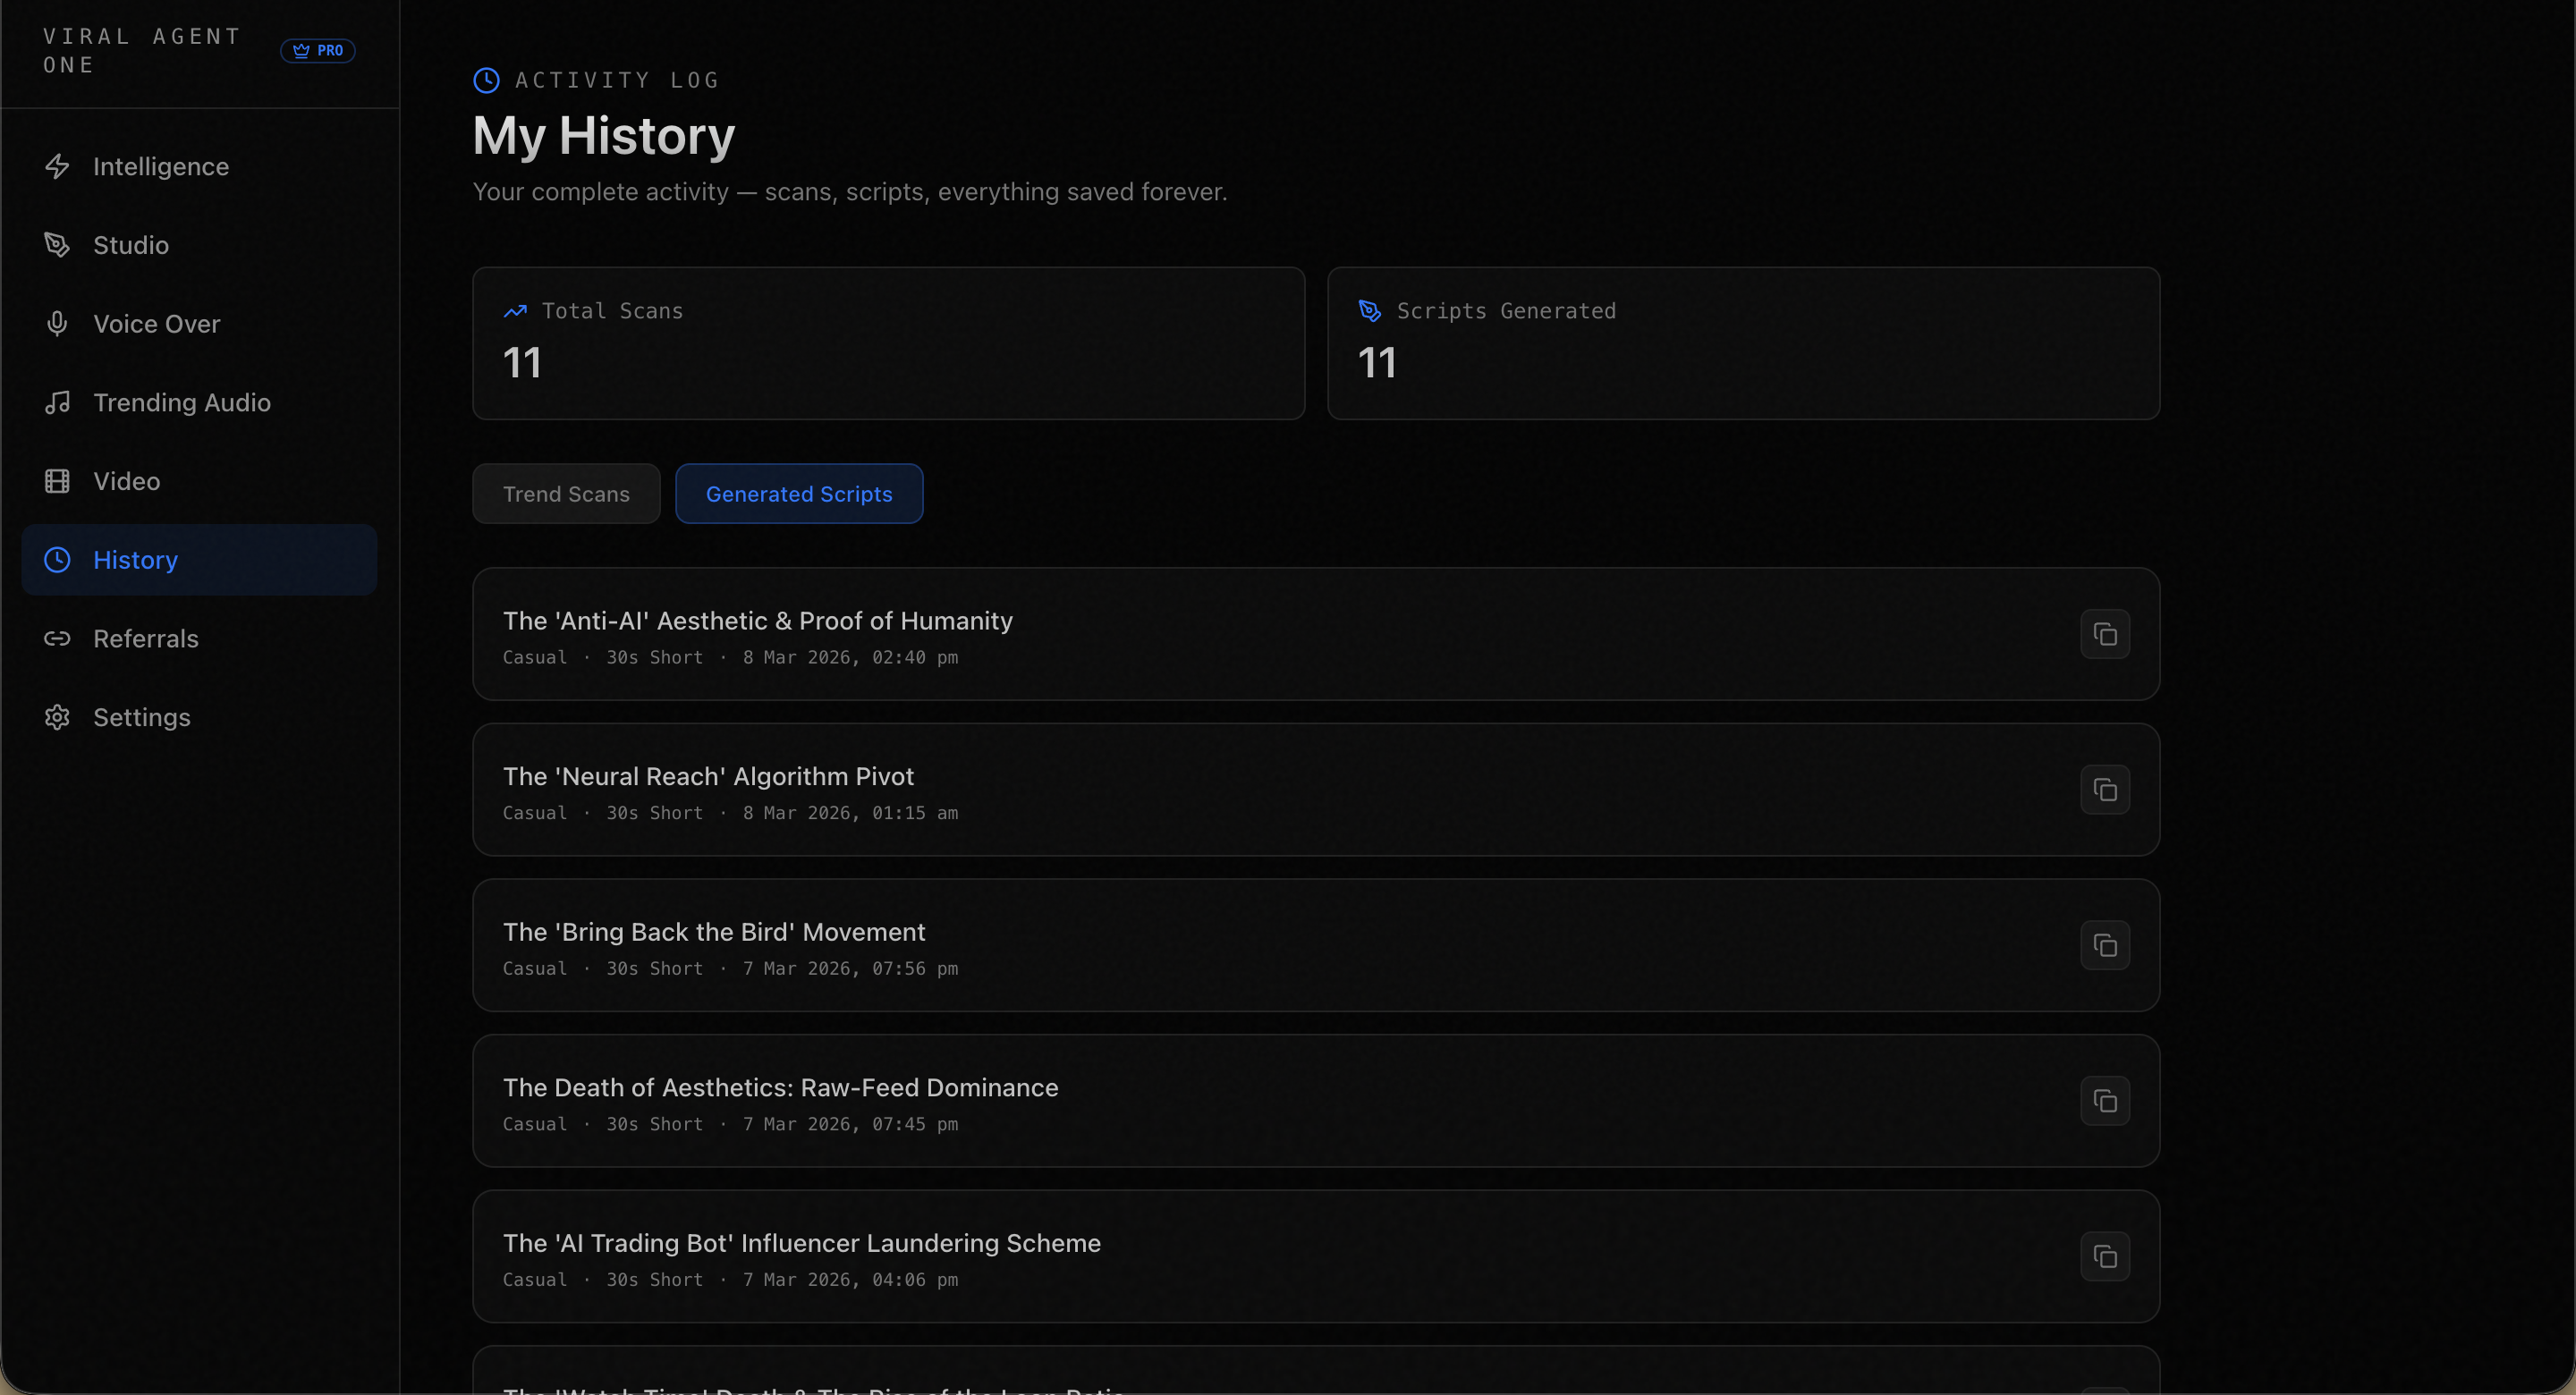2576x1395 pixels.
Task: Click the Activity Log clock icon
Action: pos(486,80)
